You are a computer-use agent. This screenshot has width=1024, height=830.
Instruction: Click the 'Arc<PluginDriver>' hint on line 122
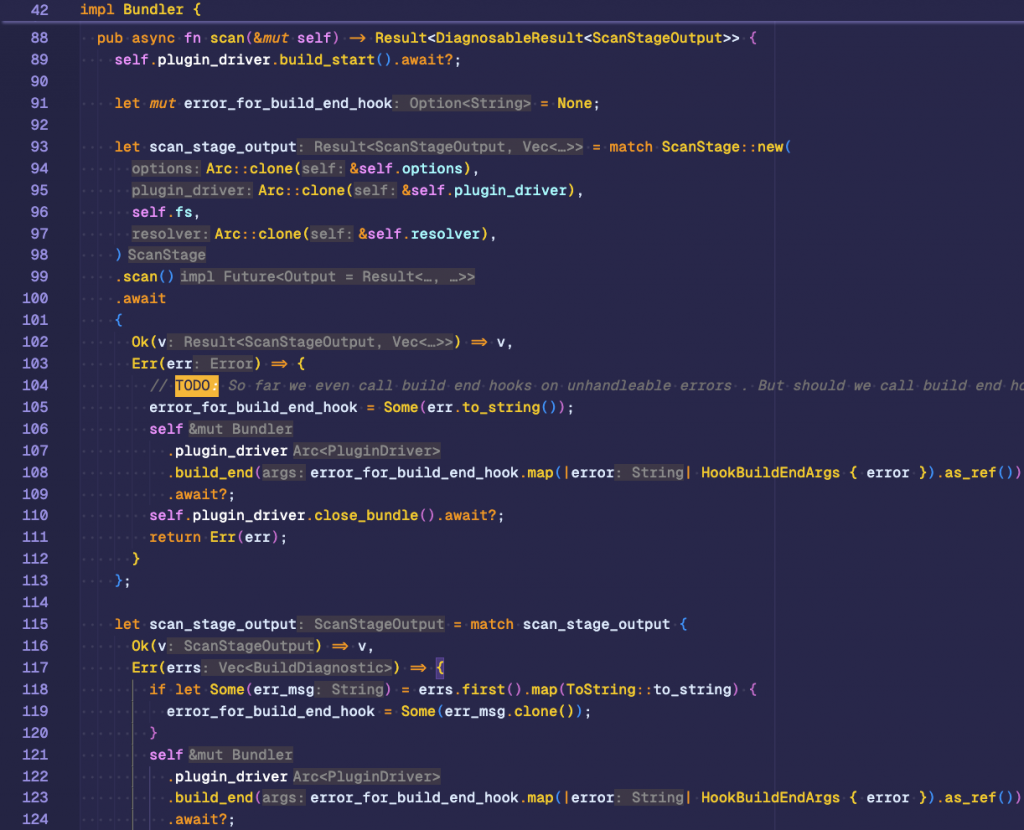[366, 776]
